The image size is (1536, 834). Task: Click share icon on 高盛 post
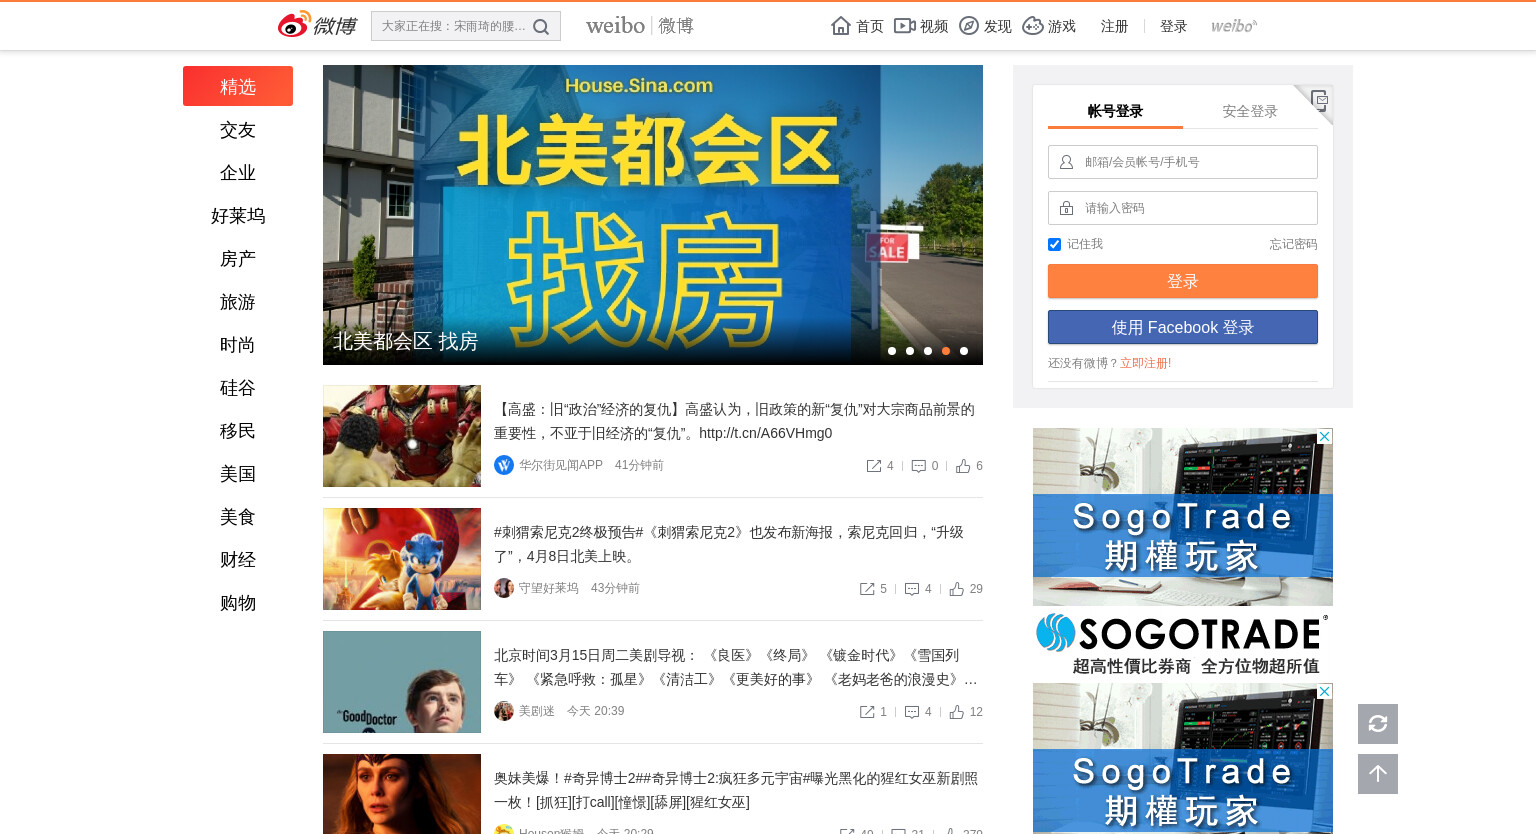[874, 466]
